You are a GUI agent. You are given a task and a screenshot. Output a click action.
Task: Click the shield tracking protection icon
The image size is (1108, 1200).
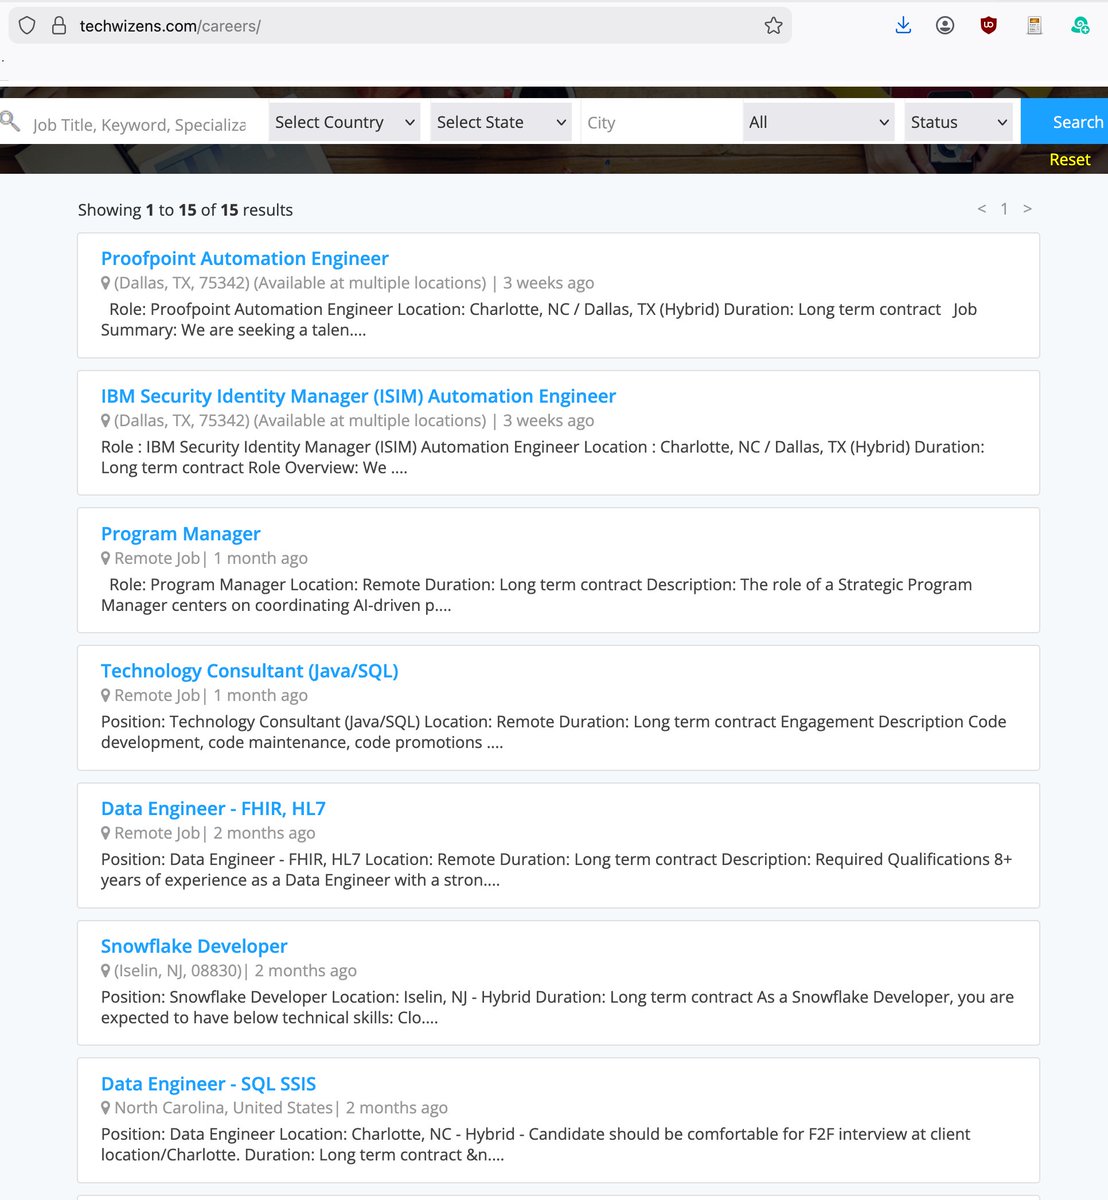[x=27, y=26]
